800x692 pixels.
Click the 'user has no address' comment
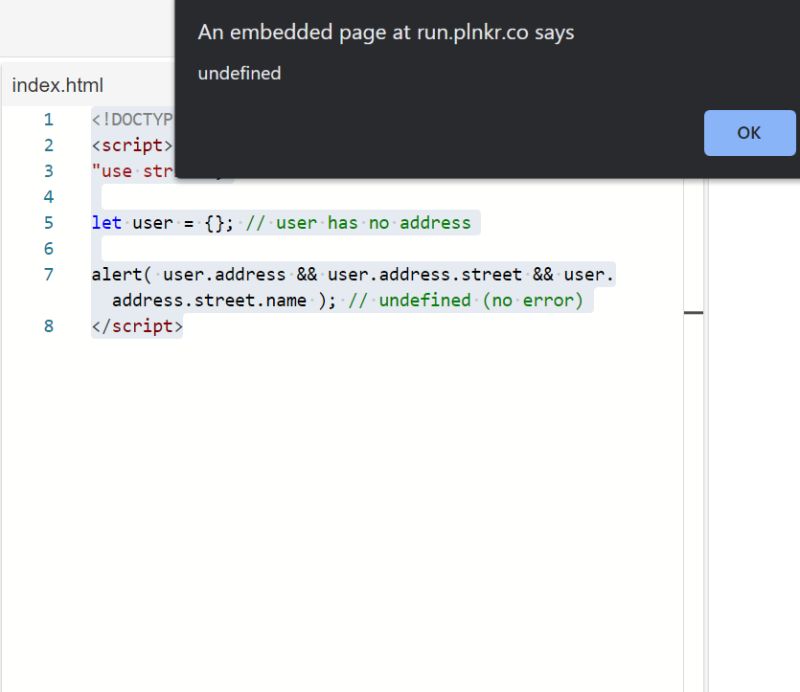pyautogui.click(x=358, y=223)
